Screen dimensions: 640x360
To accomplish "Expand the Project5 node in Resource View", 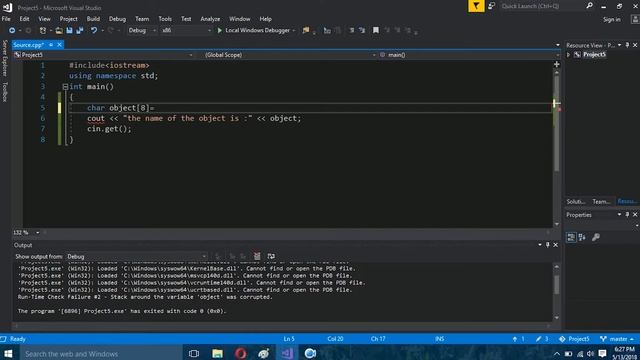I will [569, 55].
